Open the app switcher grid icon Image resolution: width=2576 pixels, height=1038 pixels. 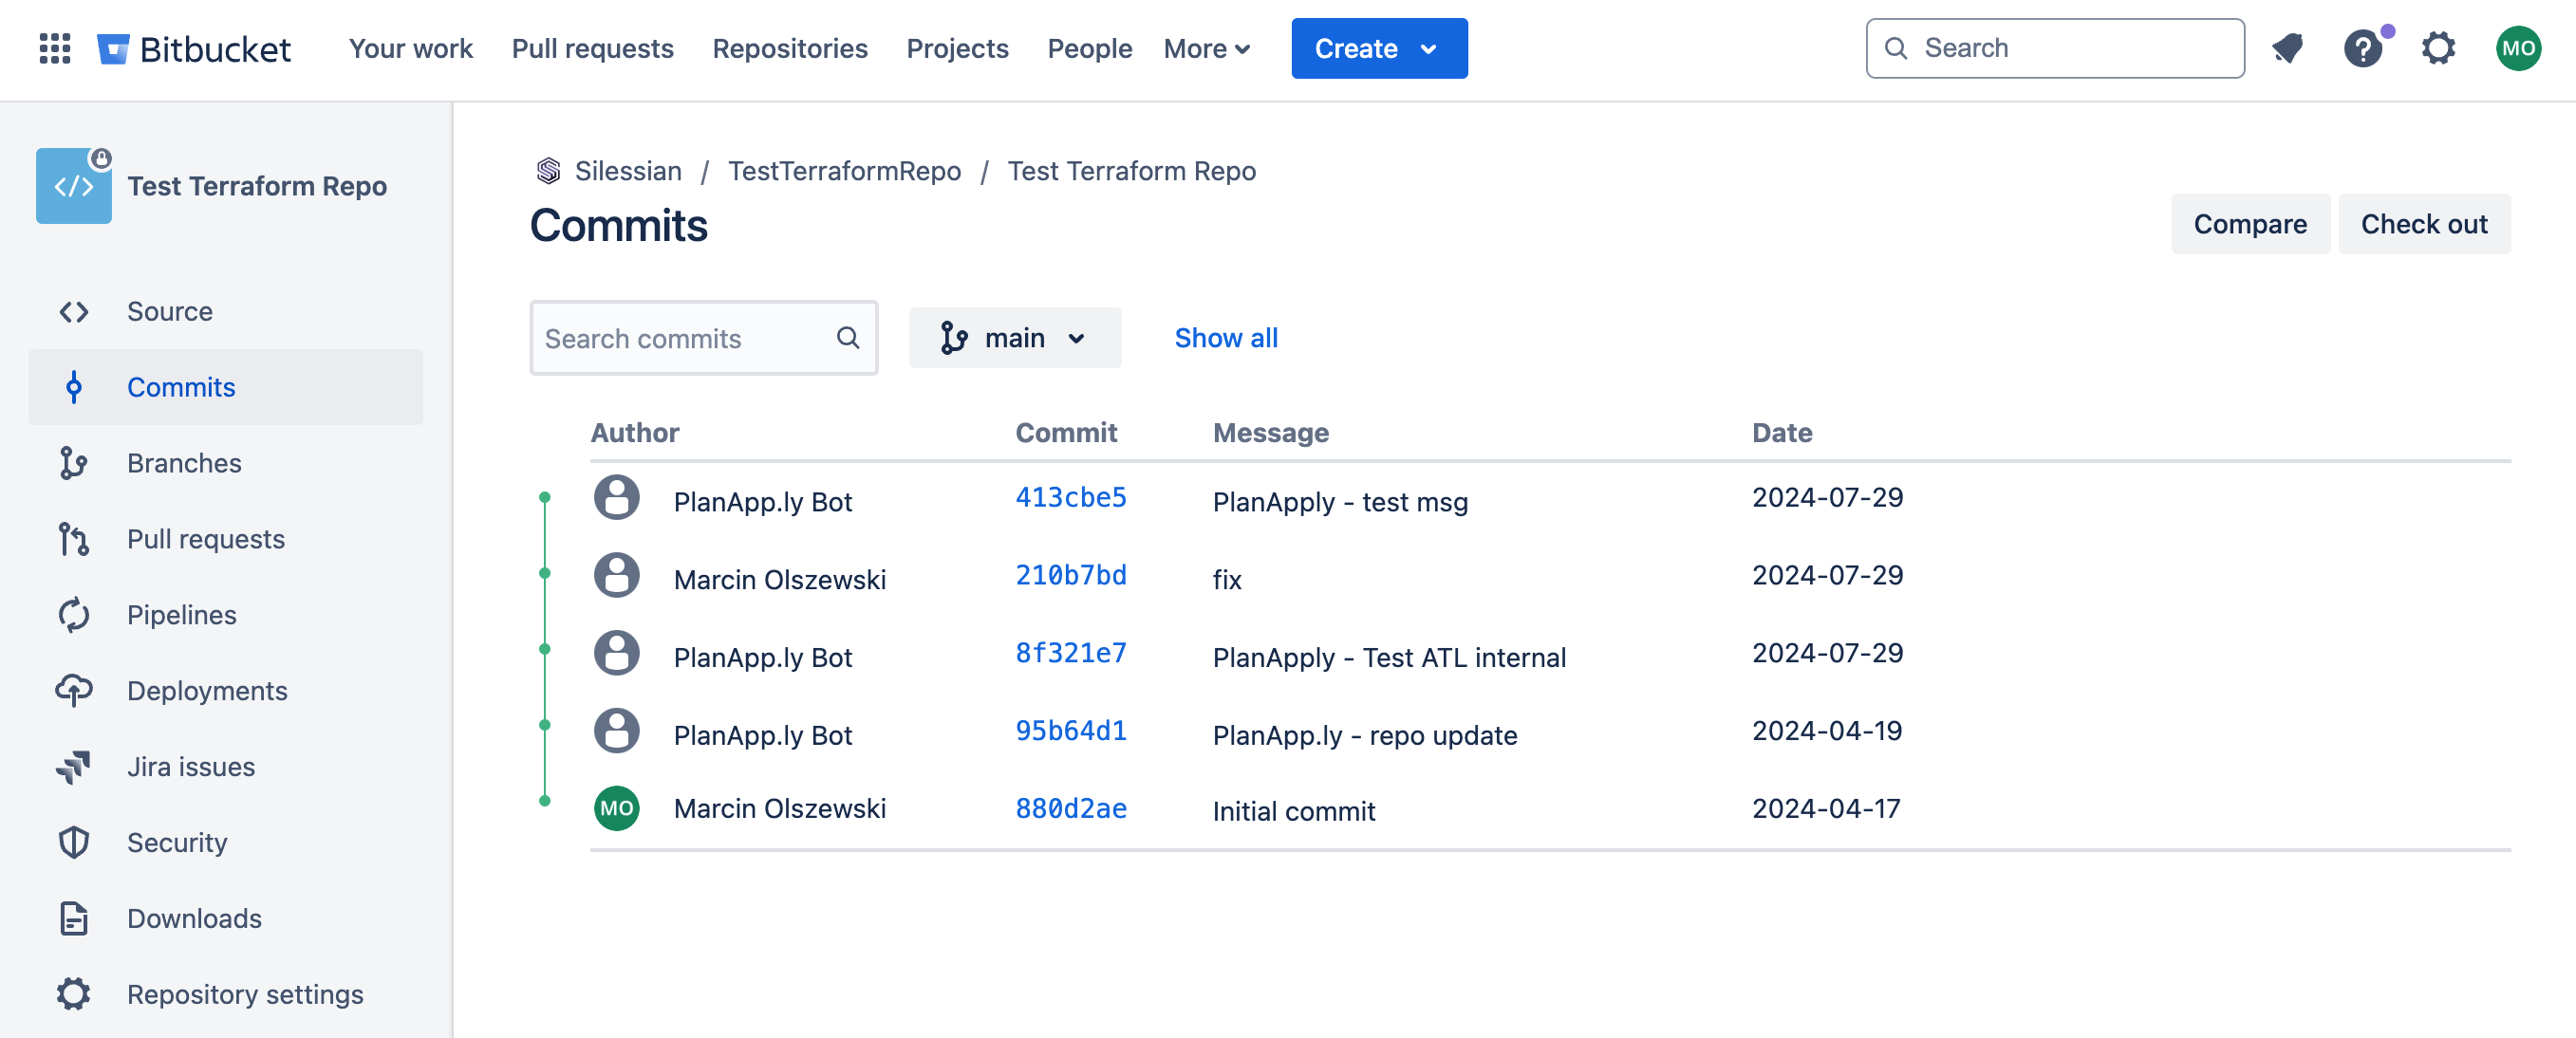point(54,48)
